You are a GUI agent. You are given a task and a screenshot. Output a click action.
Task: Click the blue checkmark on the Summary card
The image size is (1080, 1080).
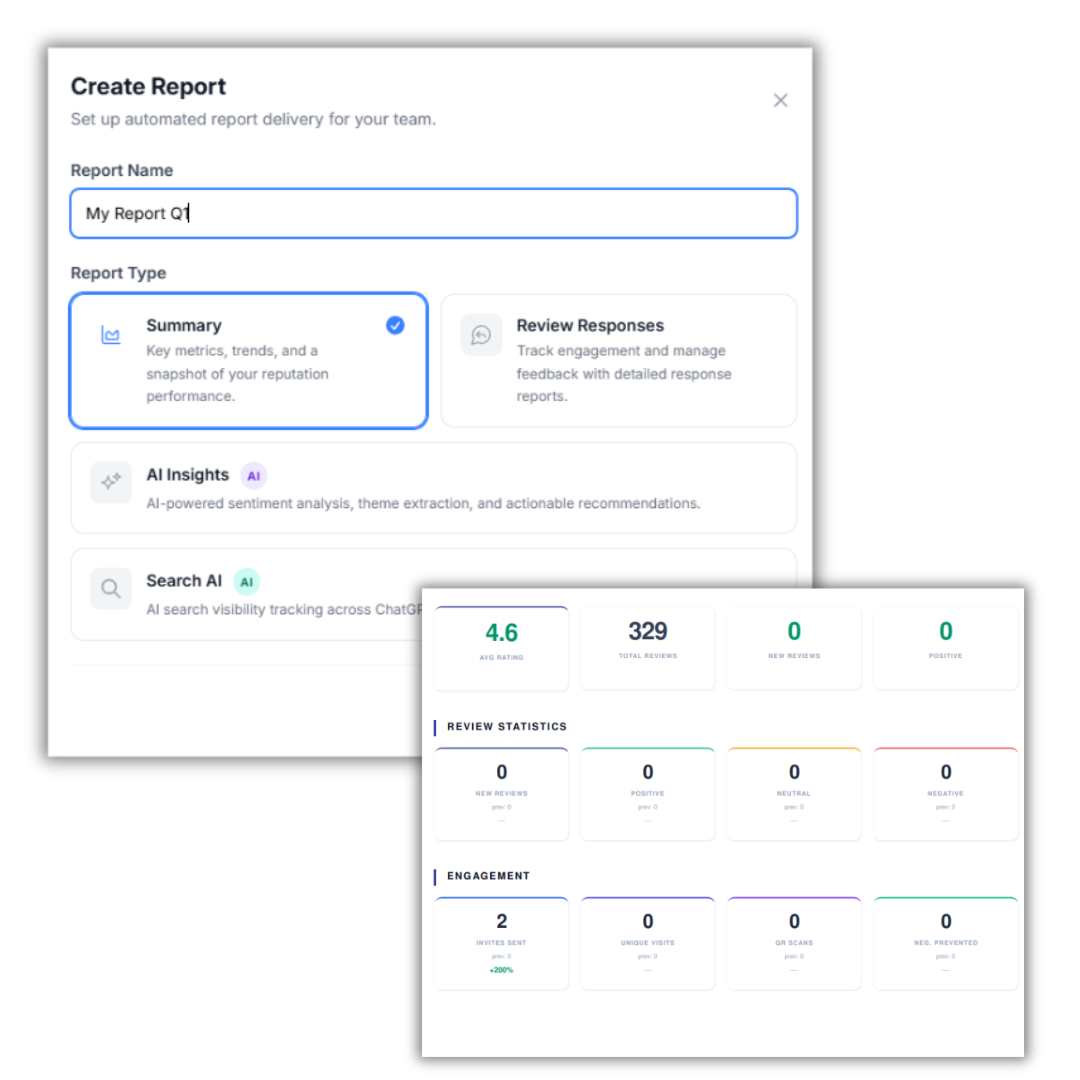click(x=395, y=325)
